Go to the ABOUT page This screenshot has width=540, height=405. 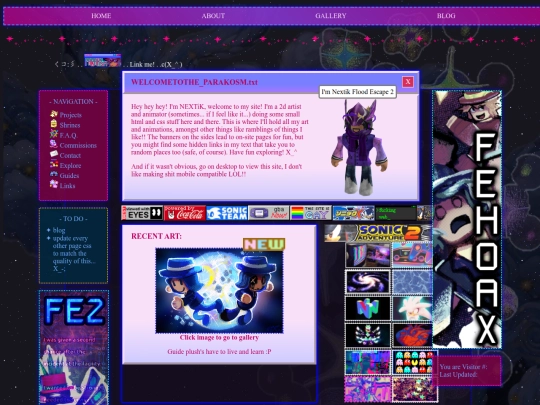click(213, 16)
